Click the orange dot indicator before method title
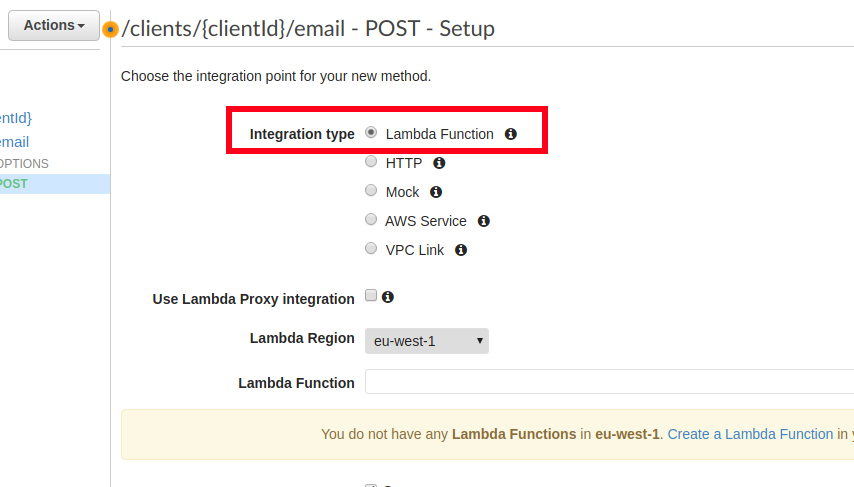This screenshot has width=854, height=487. [110, 29]
